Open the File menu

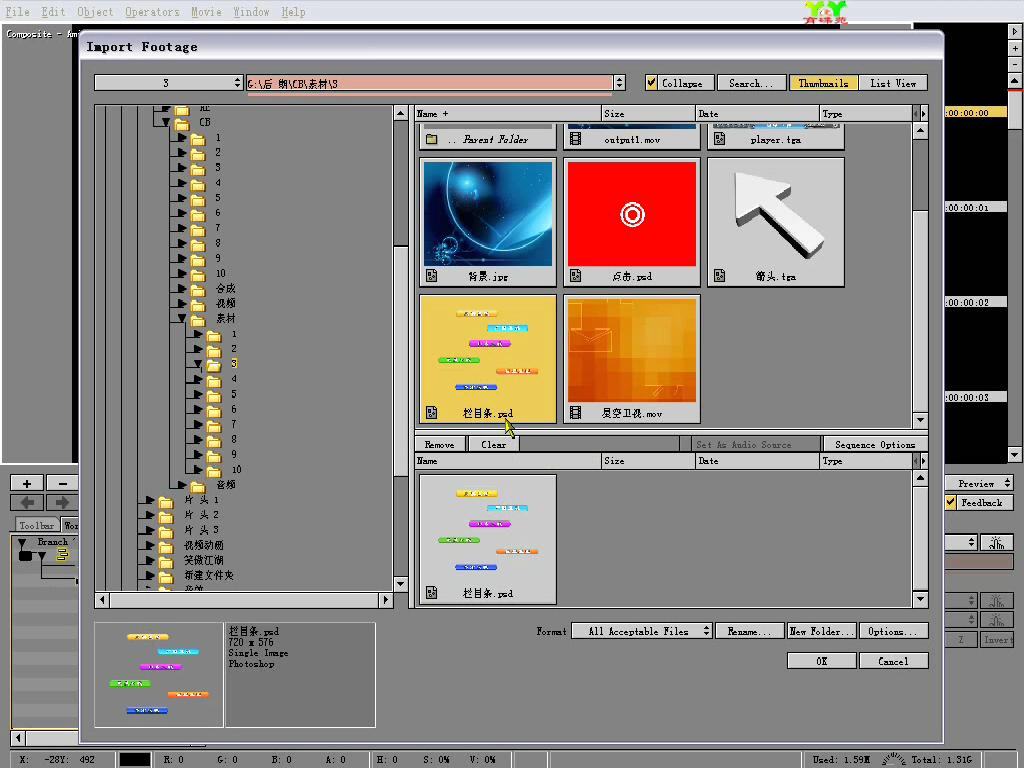(x=18, y=12)
